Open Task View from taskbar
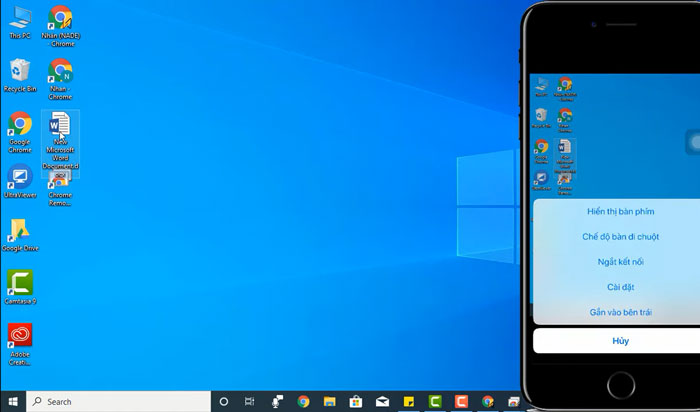The height and width of the screenshot is (412, 700). (250, 401)
